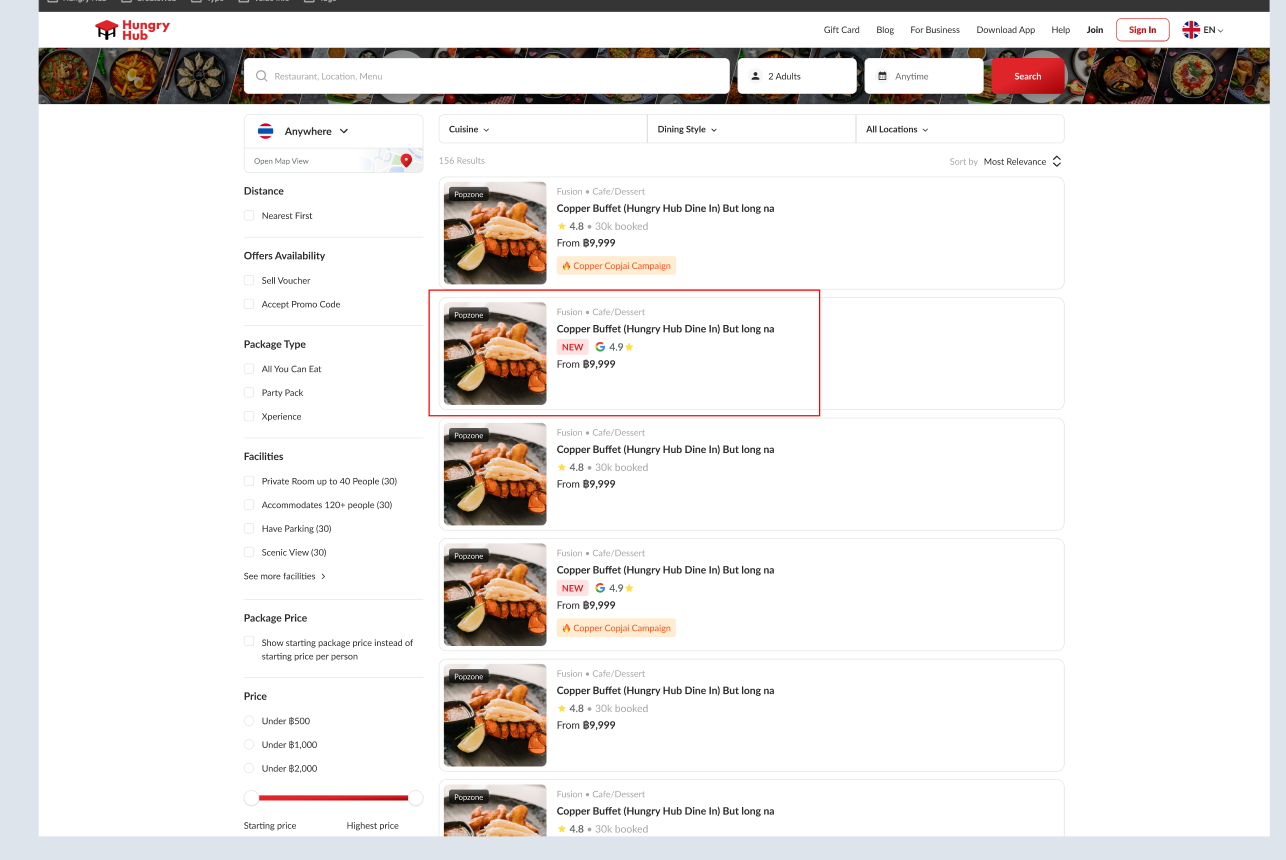Click the map pin on map preview
Image resolution: width=1286 pixels, height=860 pixels.
(406, 160)
